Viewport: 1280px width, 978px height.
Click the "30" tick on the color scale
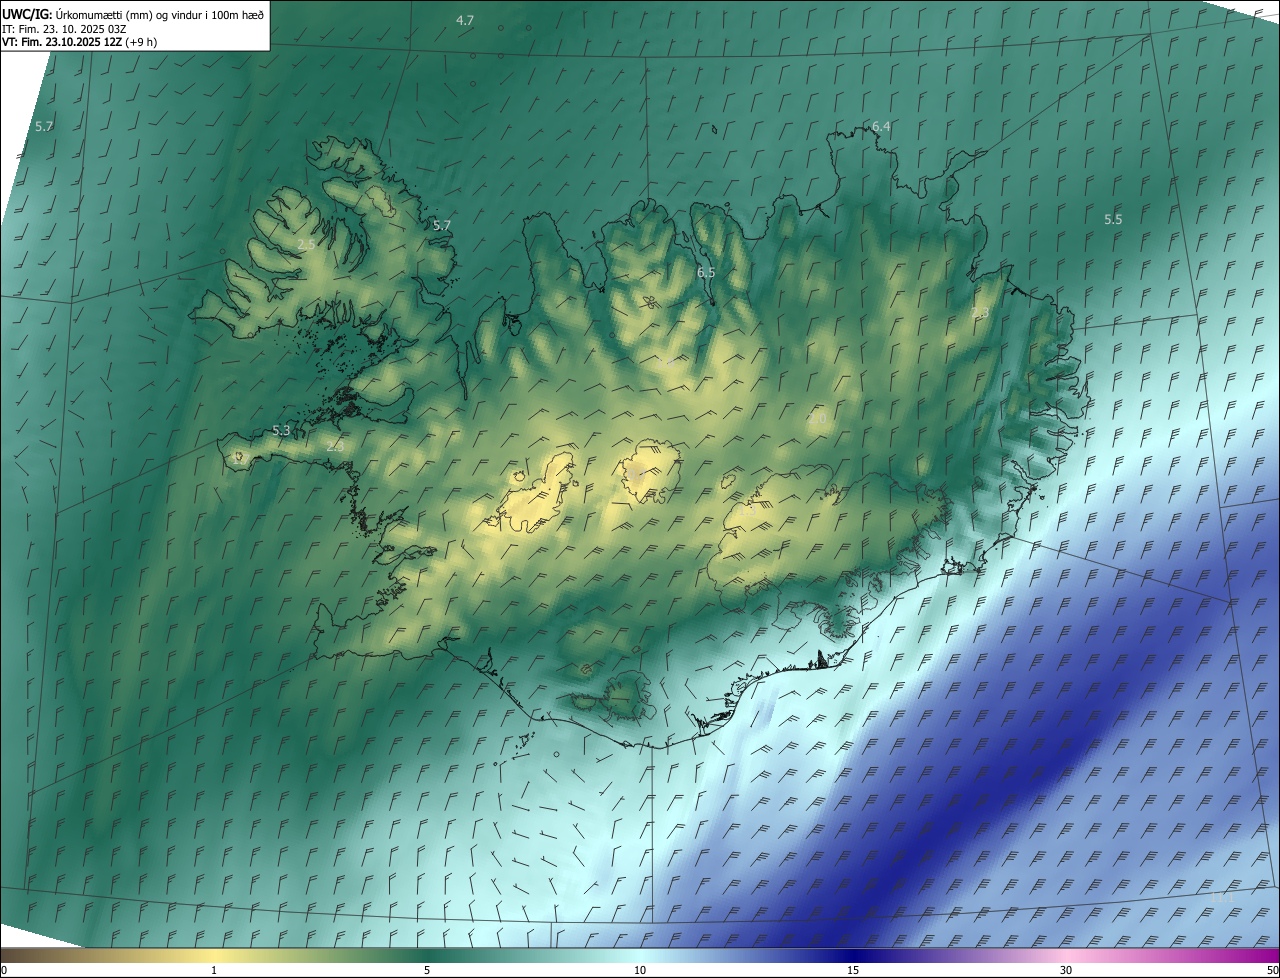point(1066,970)
